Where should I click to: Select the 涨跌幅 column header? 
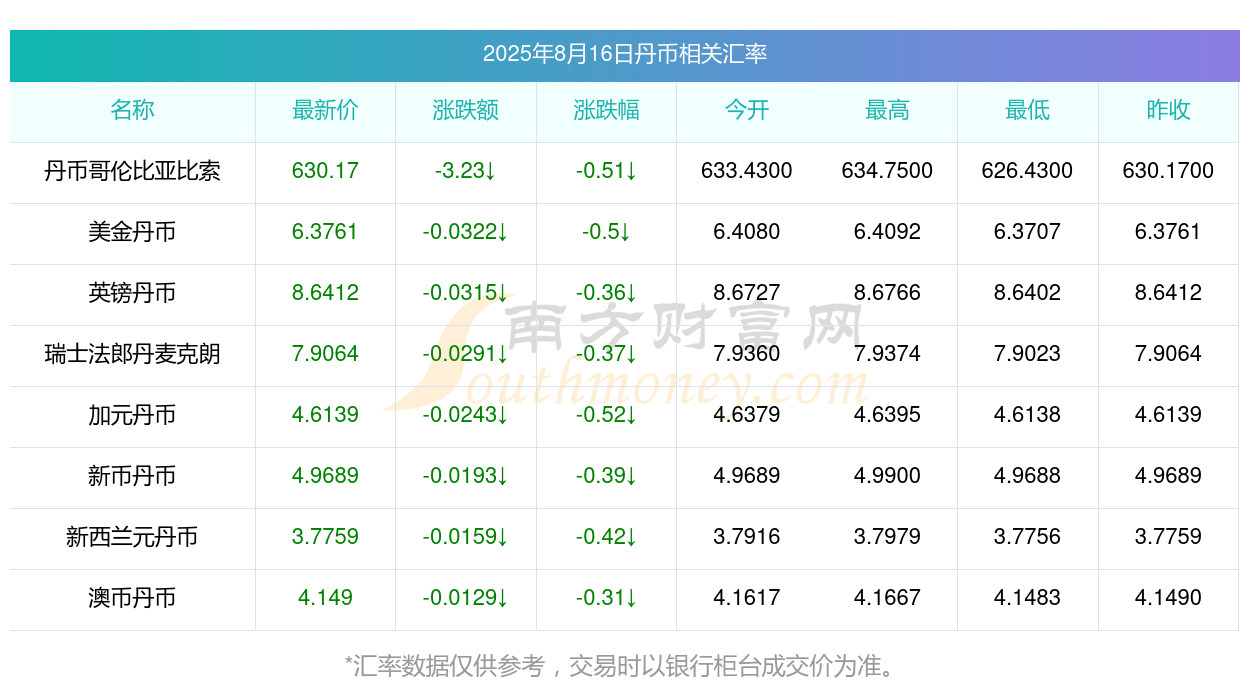pos(607,110)
